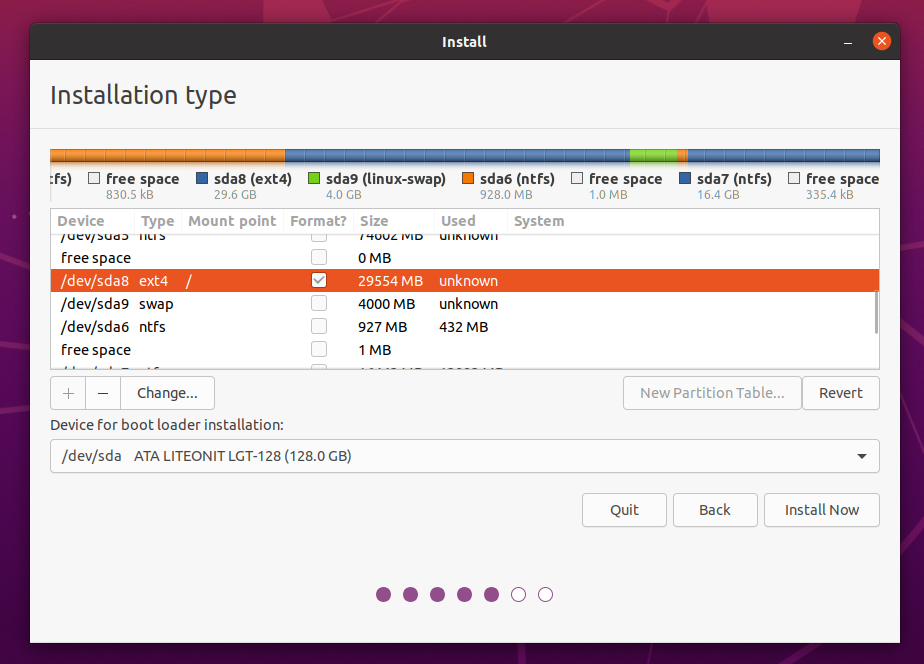Uncheck Format checkbox for /dev/sda8
Screen dimensions: 924x664
(x=319, y=280)
